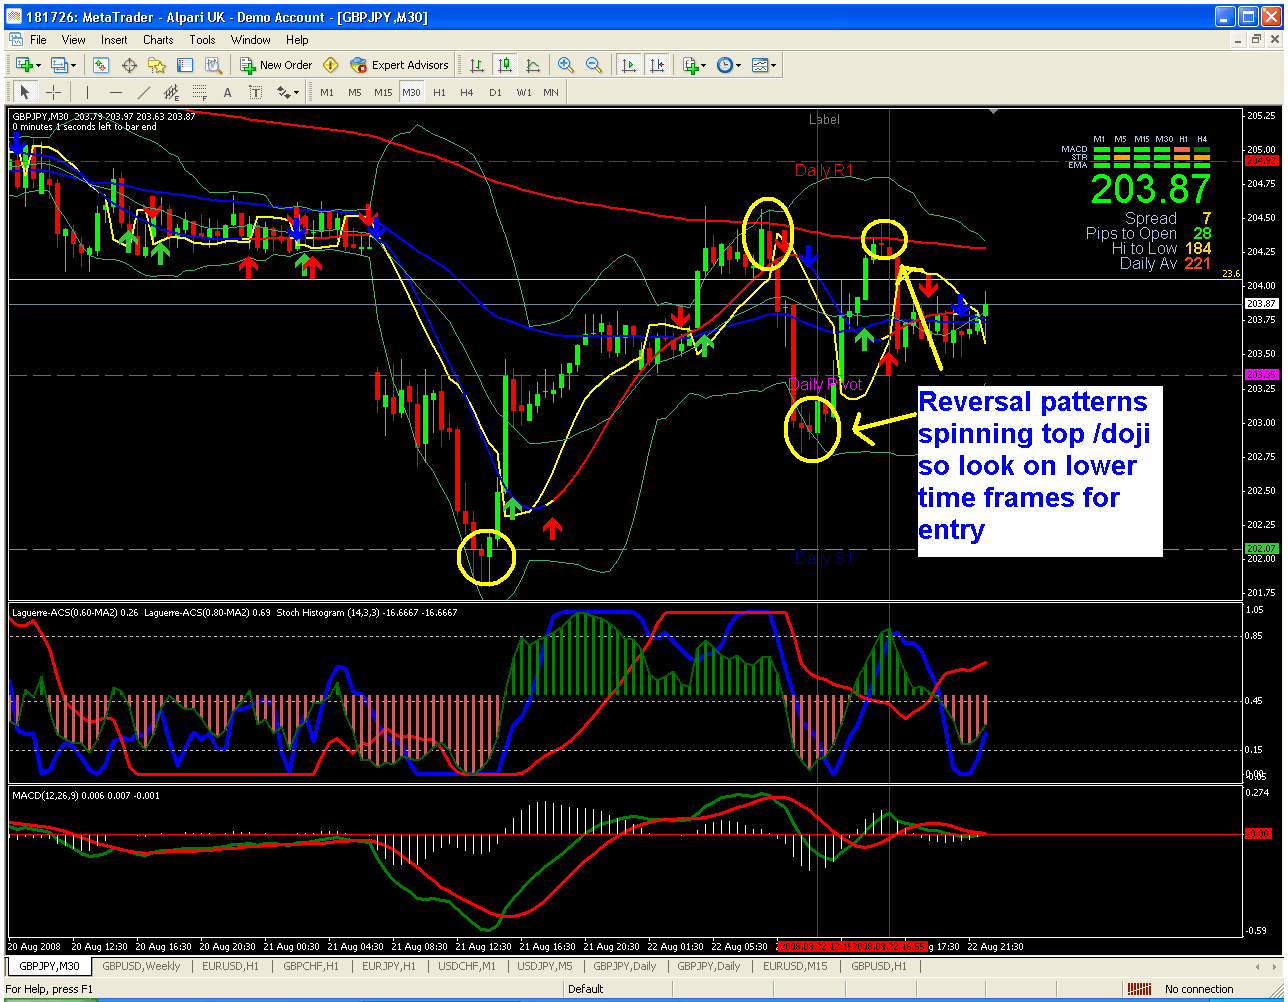Click the Zoom Out magnifier icon
The height and width of the screenshot is (1002, 1288).
point(594,65)
